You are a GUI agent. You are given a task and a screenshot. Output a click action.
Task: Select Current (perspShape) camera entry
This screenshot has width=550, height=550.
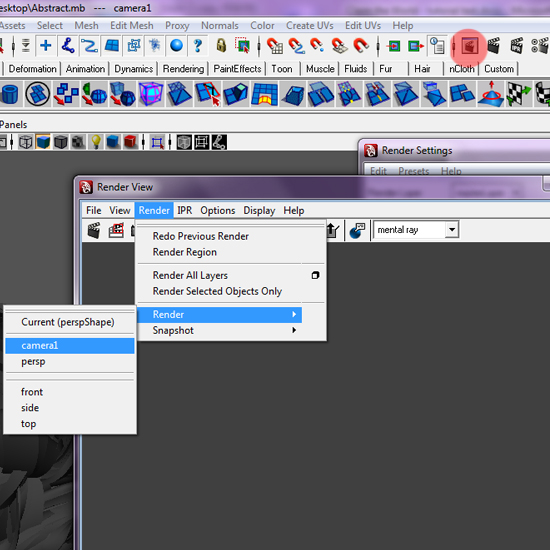point(68,322)
